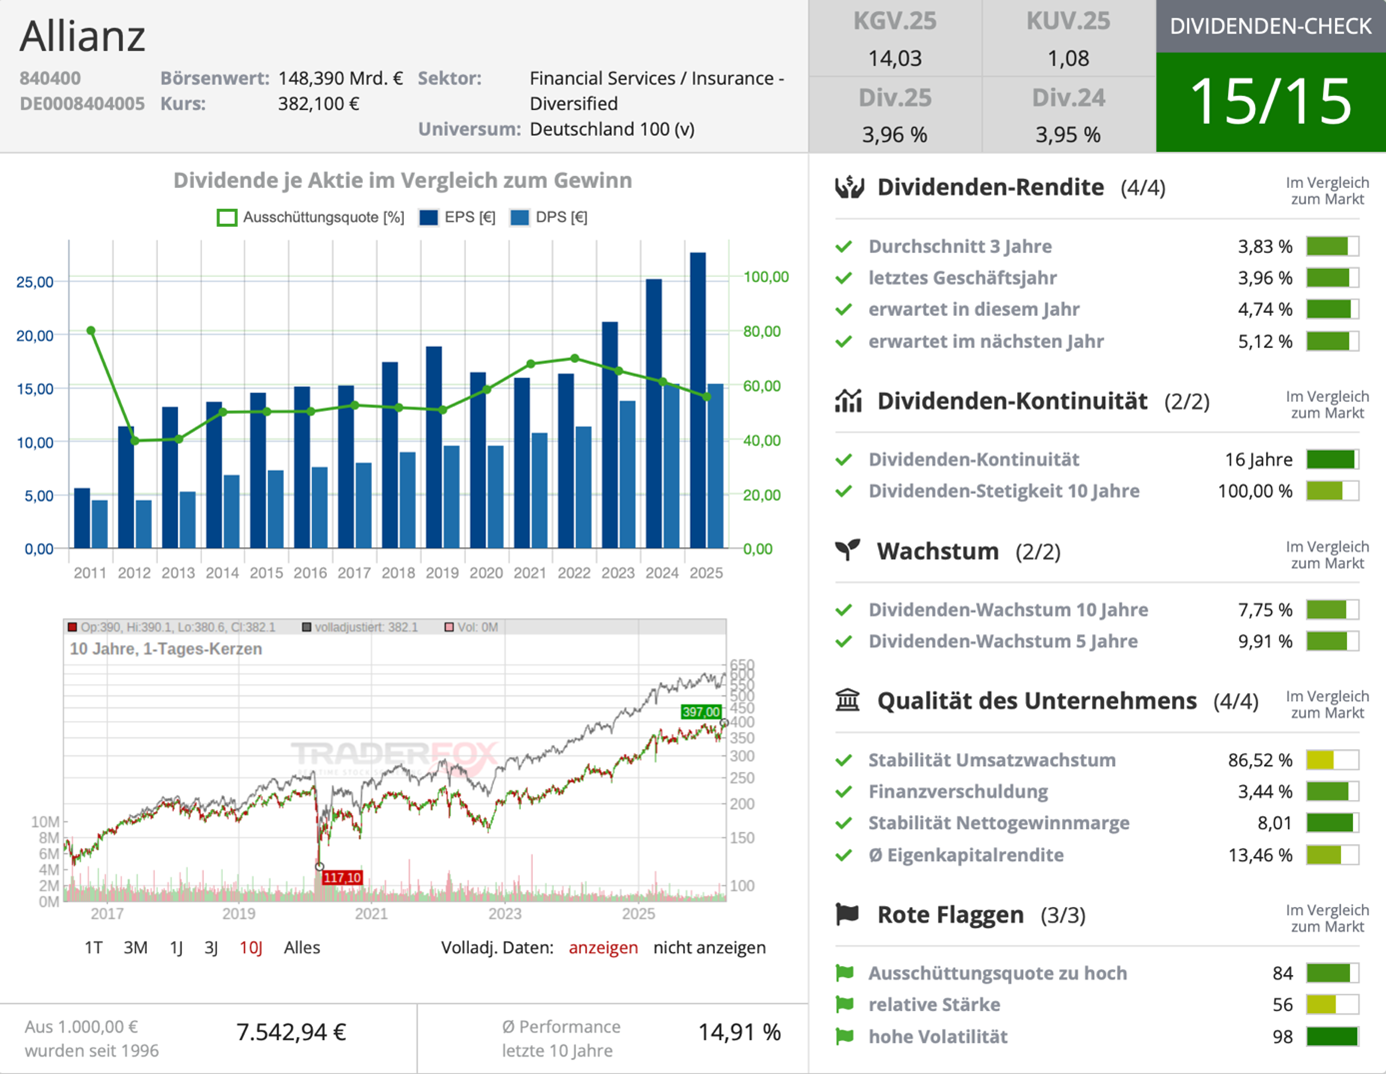Click checkmark next to Durchschnitt 3 Jahre
This screenshot has height=1074, width=1386.
point(844,246)
